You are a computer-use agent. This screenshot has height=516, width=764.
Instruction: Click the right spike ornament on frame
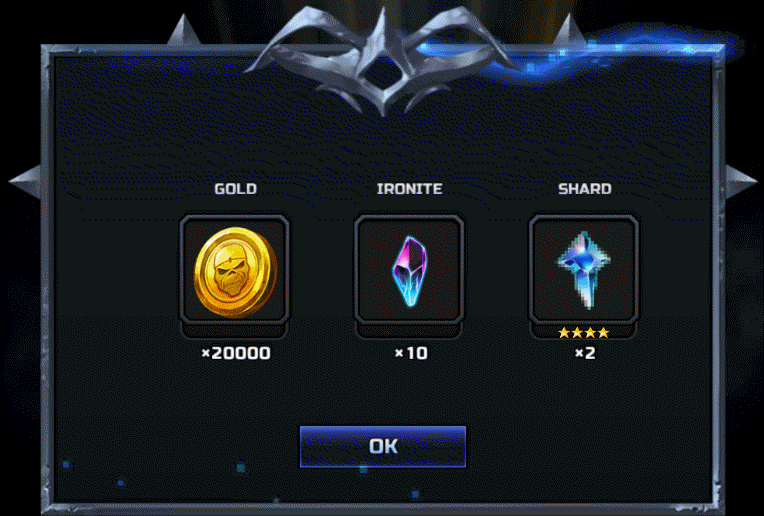(741, 182)
